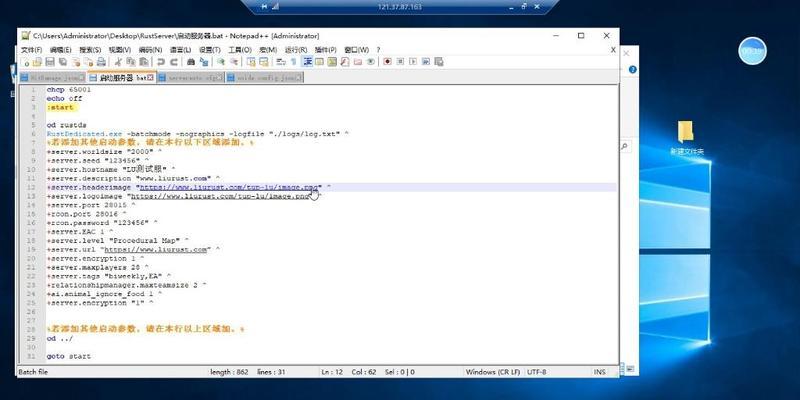Toggle synchronized horizontal scrolling icon

[x=263, y=62]
